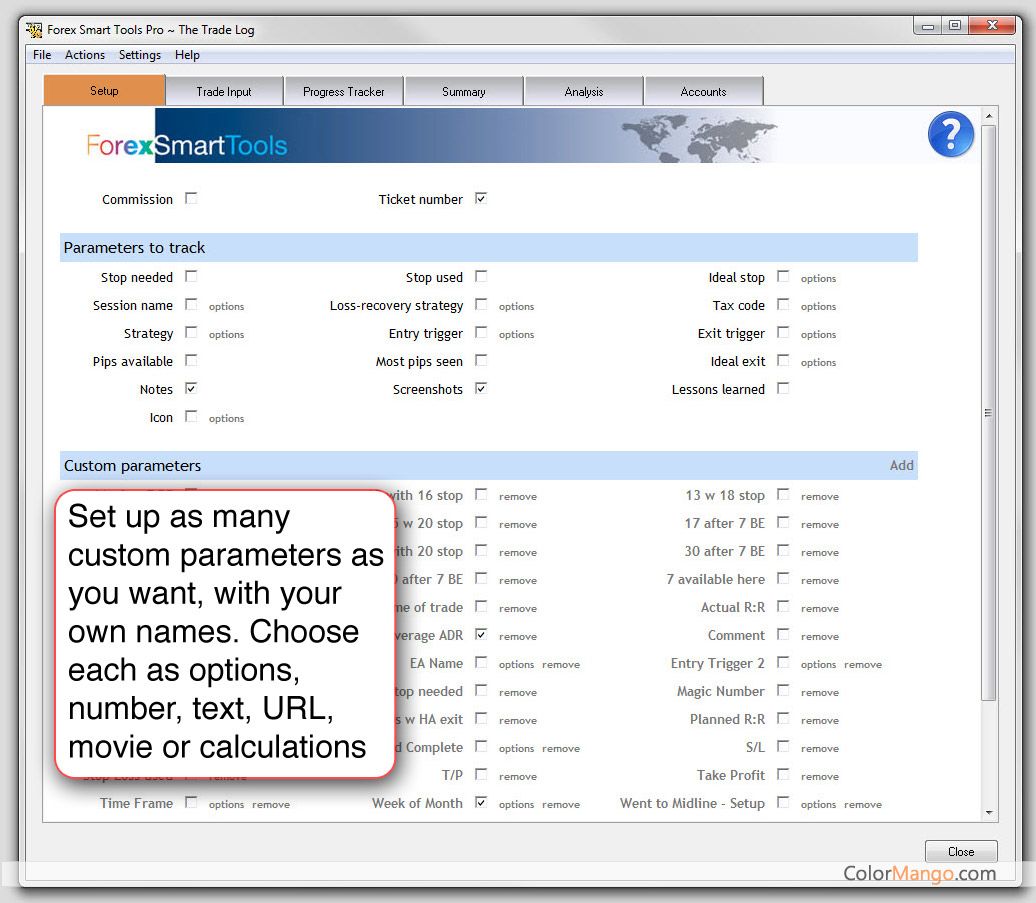Remove the Comment custom parameter
The image size is (1036, 903).
[820, 636]
